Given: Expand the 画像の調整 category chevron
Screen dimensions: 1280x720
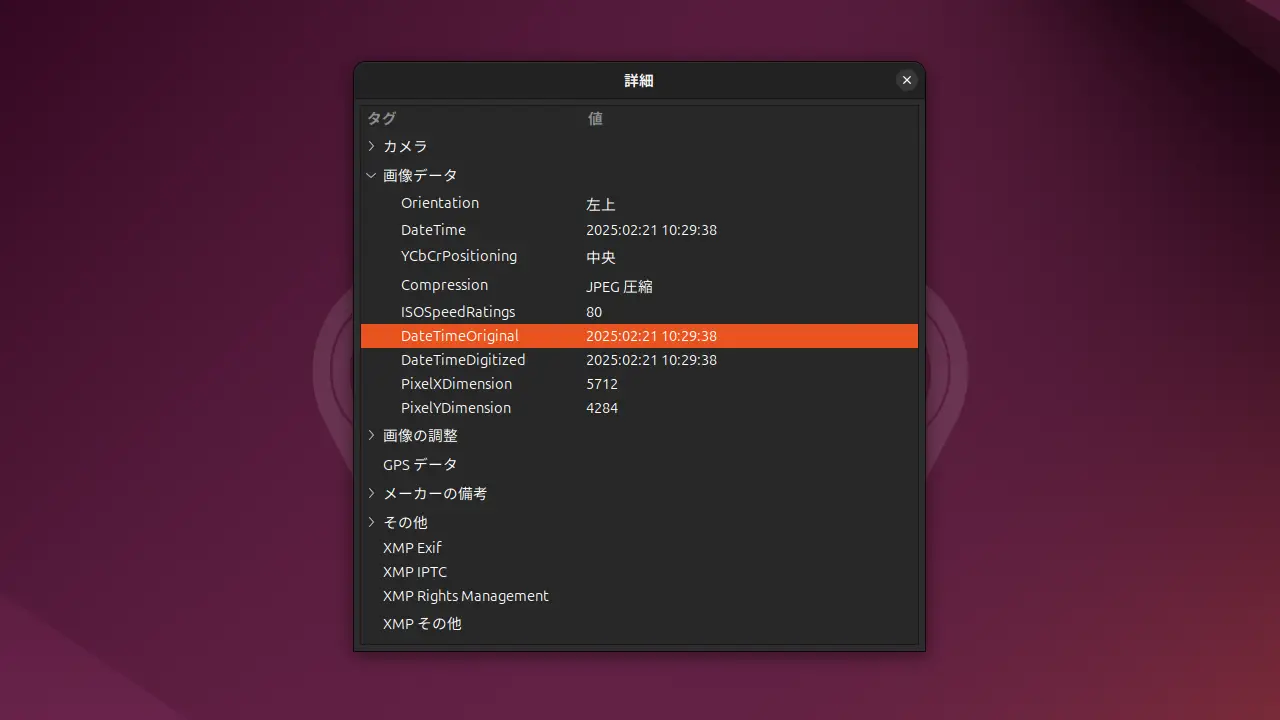Looking at the screenshot, I should (x=371, y=436).
